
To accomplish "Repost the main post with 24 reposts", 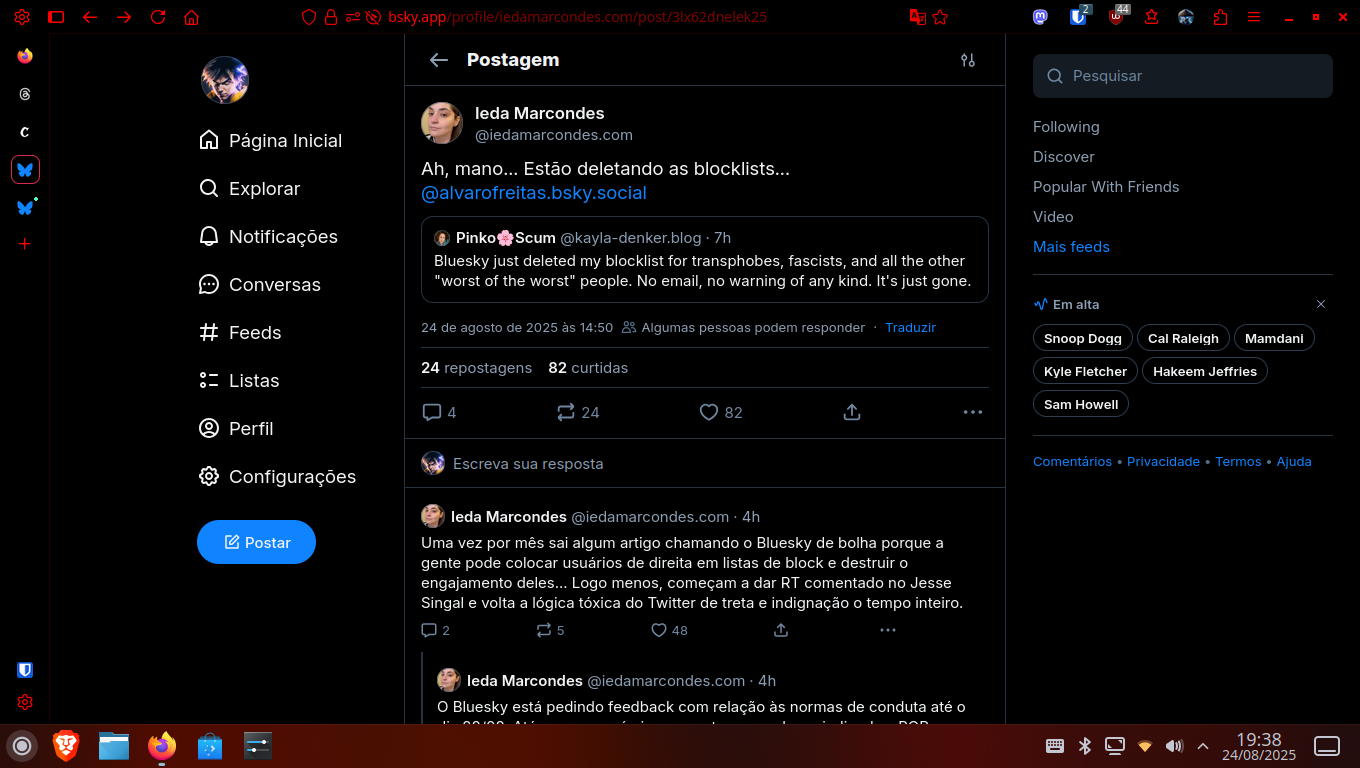I will [578, 412].
